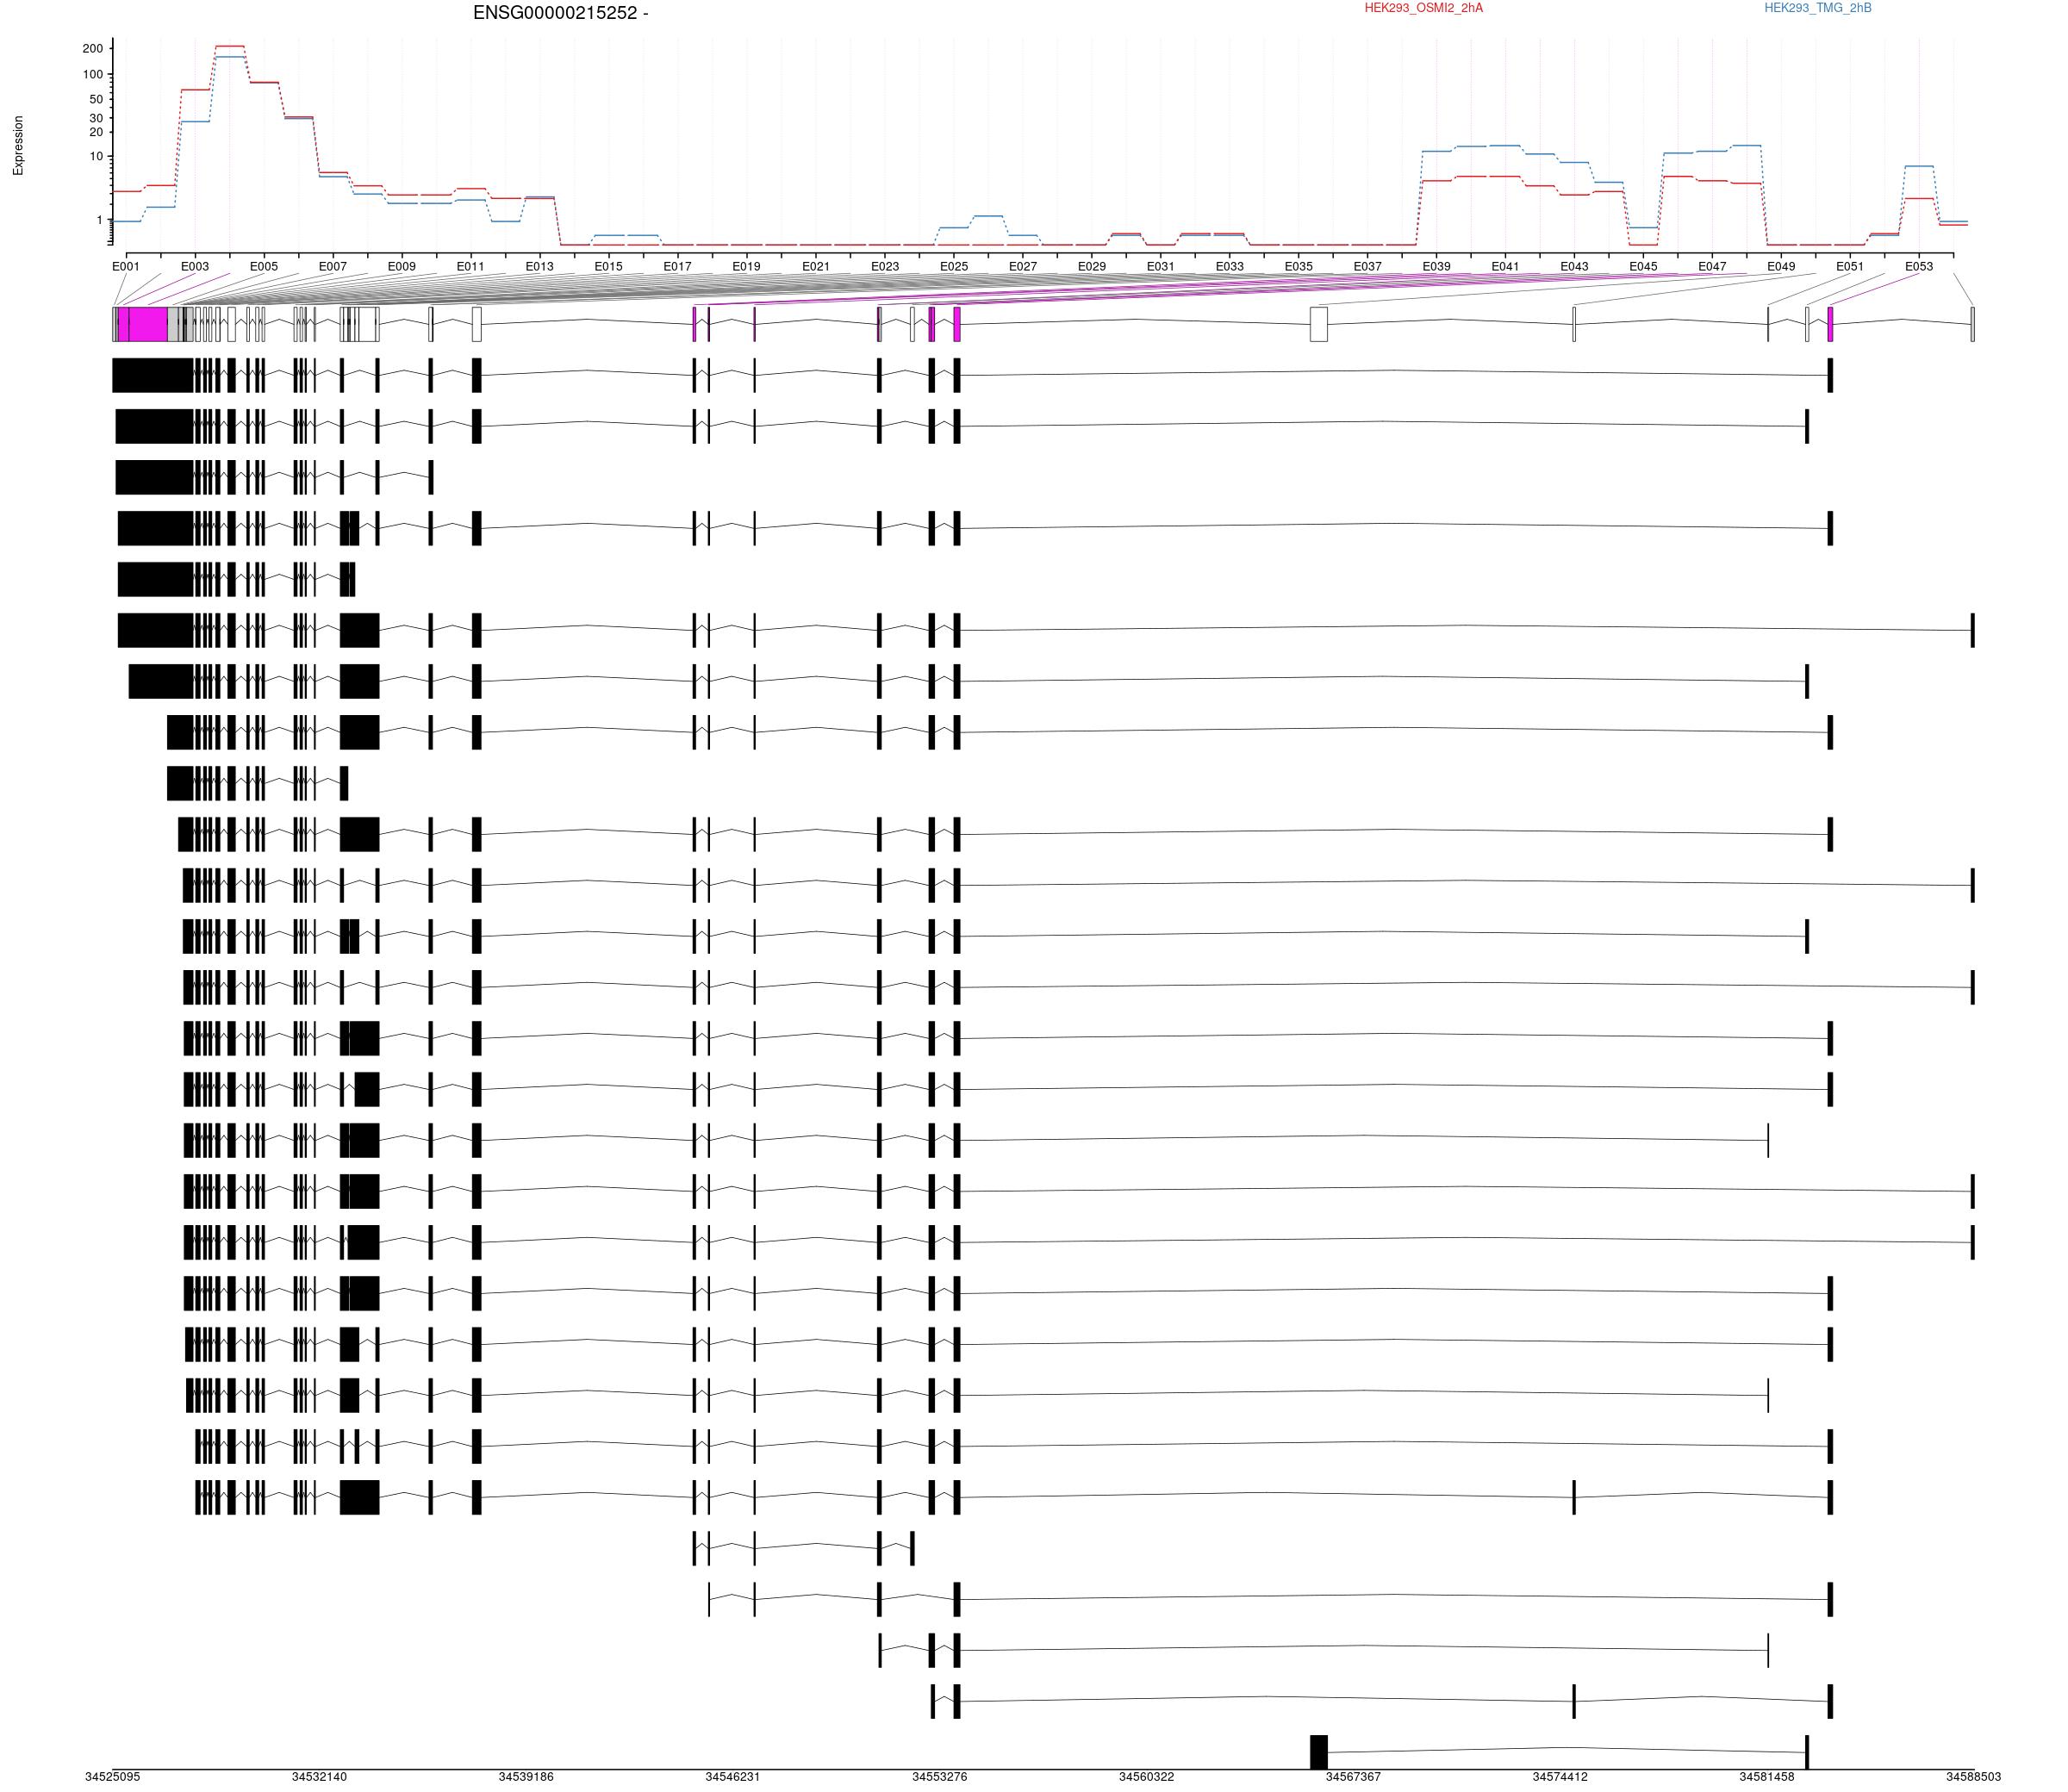Image resolution: width=2068 pixels, height=1792 pixels.
Task: Click exon bin label E035
Action: coord(1299,267)
